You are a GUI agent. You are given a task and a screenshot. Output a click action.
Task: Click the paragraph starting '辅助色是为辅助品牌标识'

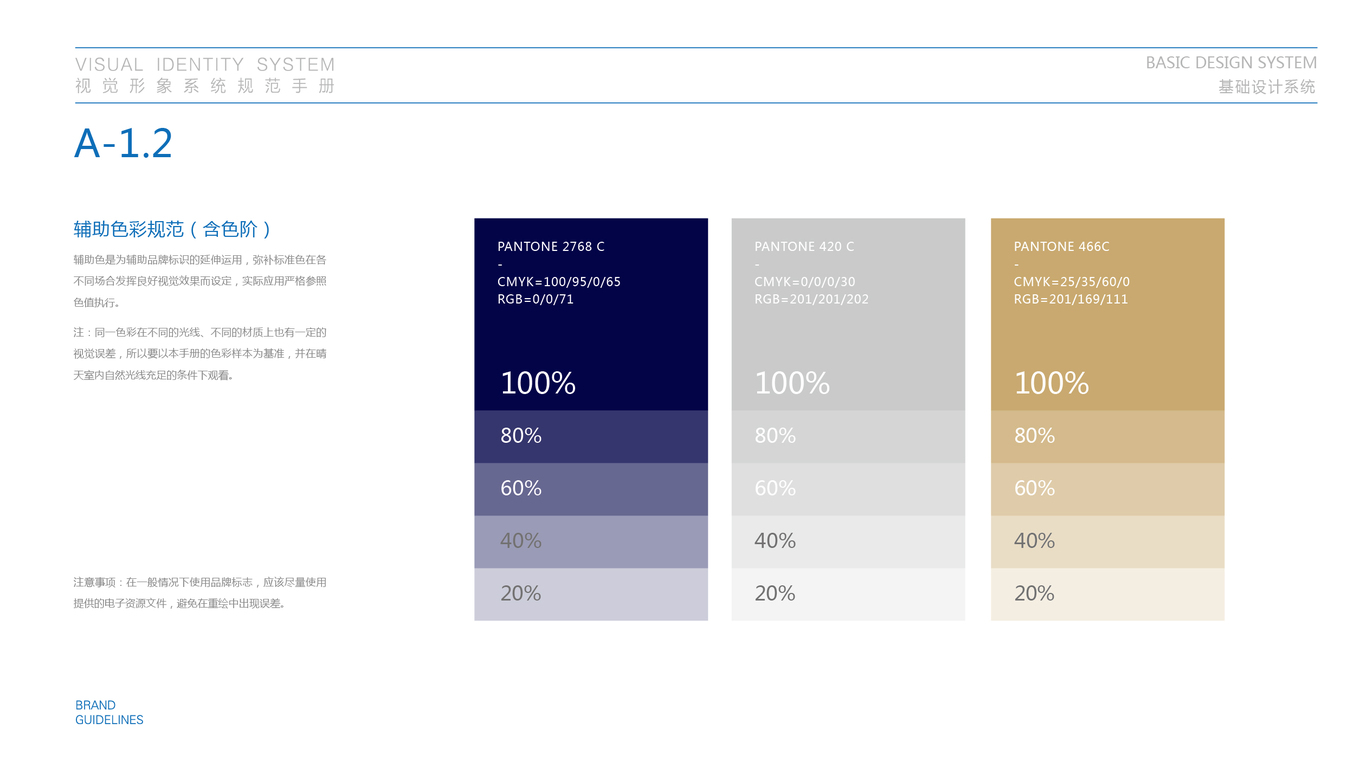coord(200,280)
